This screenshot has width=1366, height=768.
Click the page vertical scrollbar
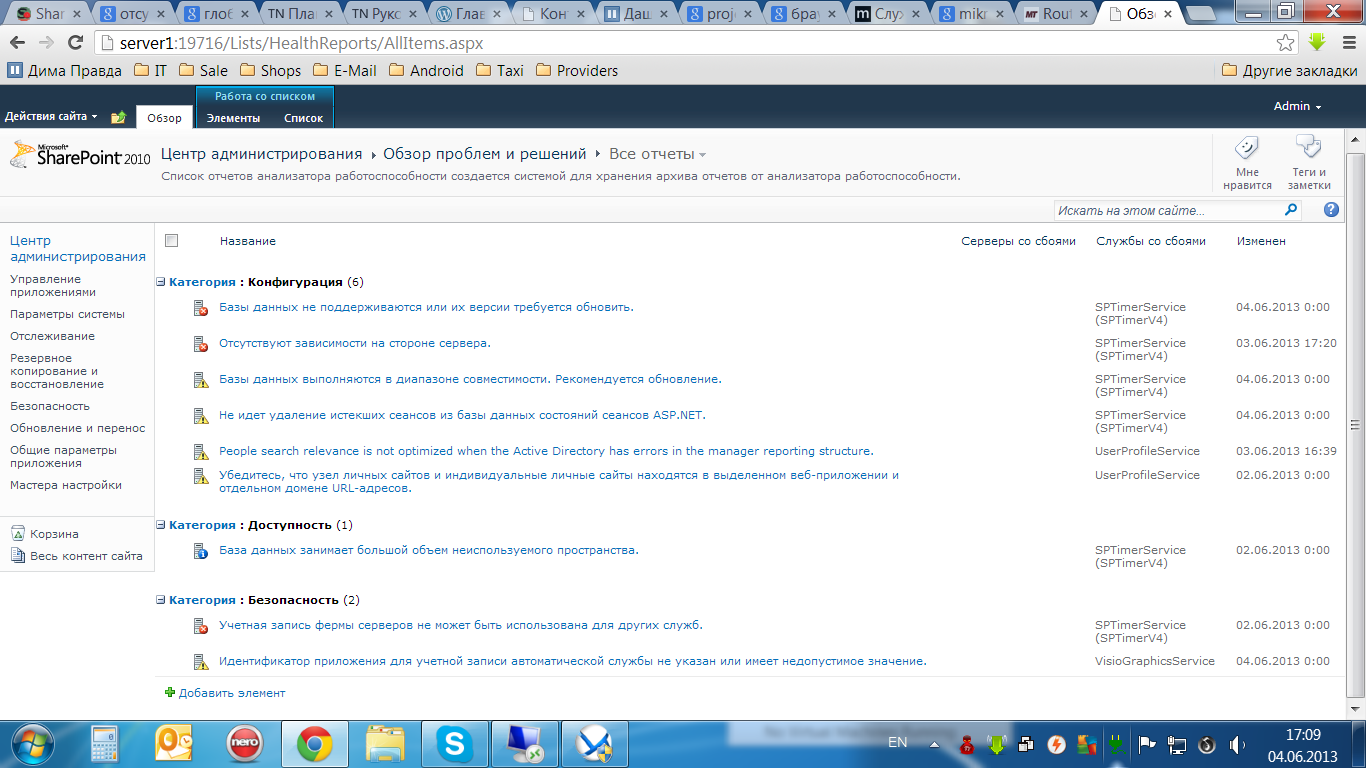point(1356,424)
